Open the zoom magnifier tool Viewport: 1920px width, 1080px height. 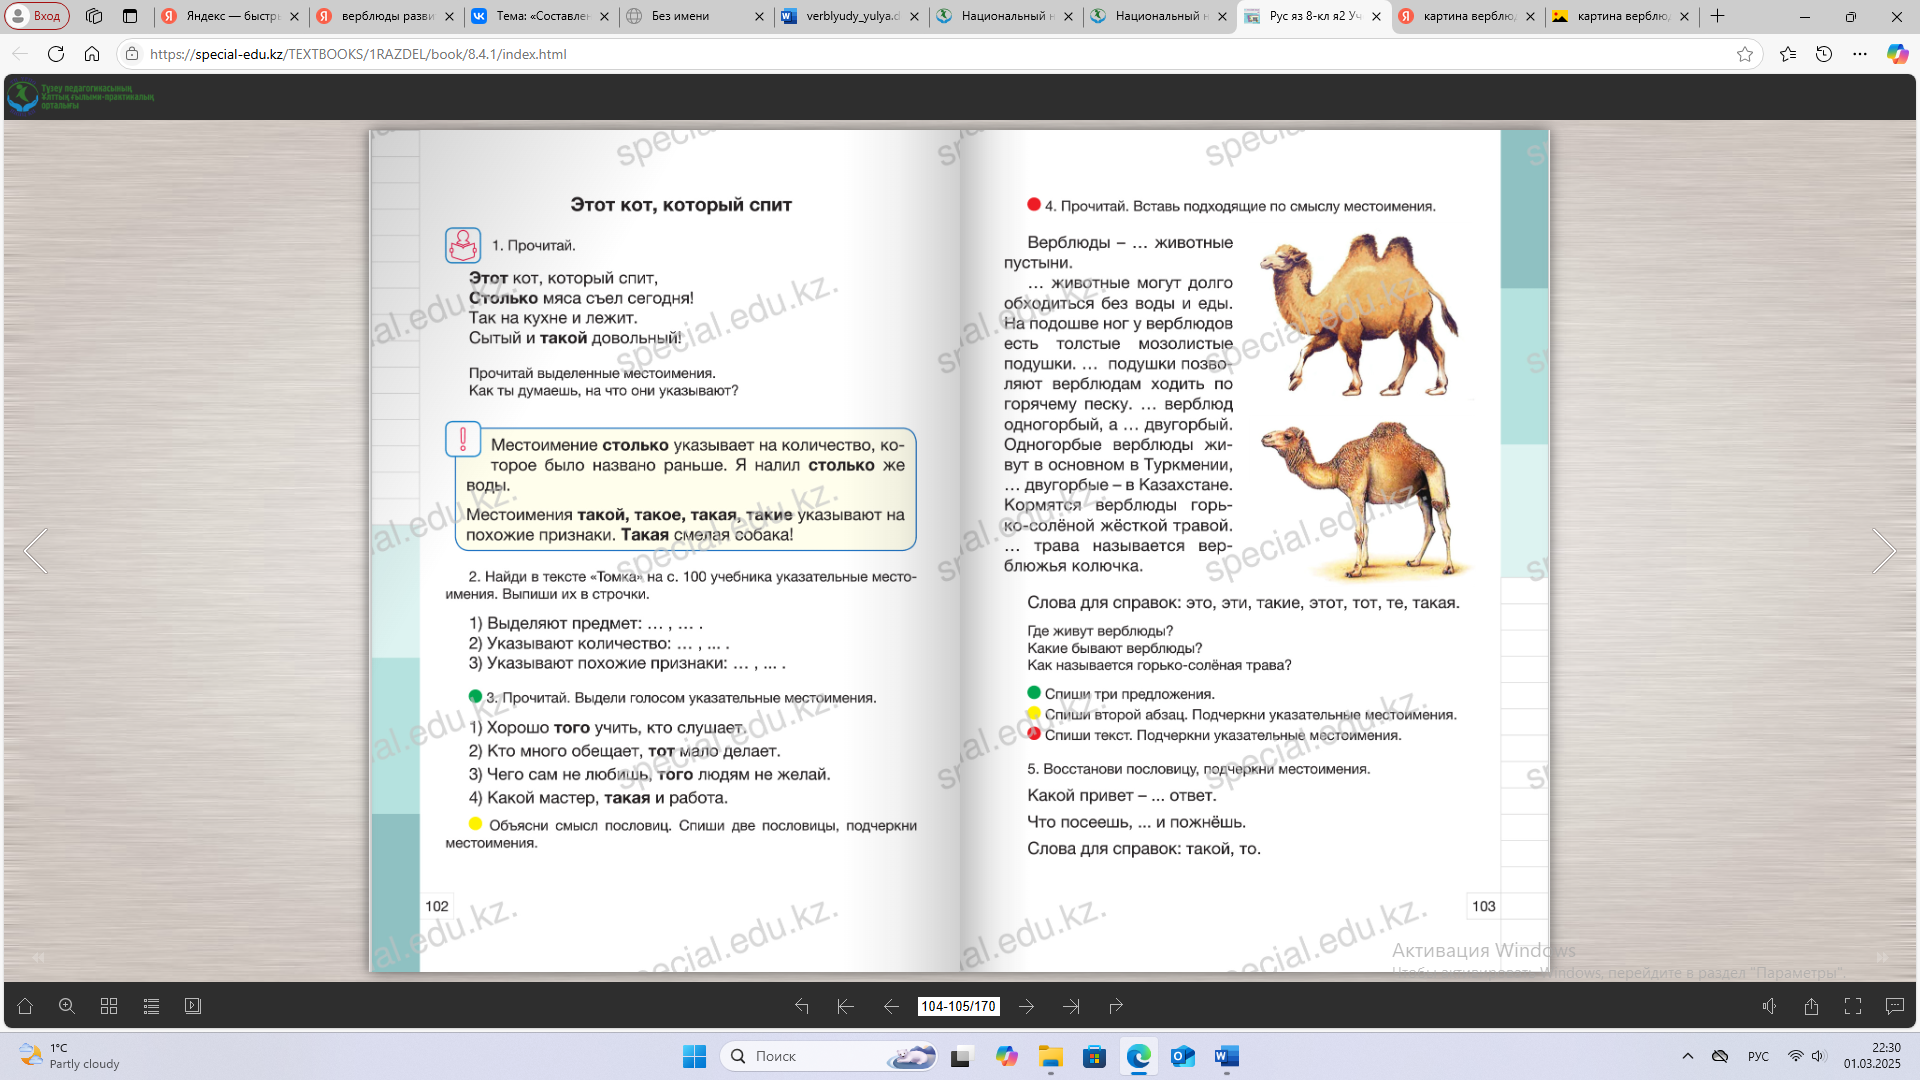(x=67, y=1006)
